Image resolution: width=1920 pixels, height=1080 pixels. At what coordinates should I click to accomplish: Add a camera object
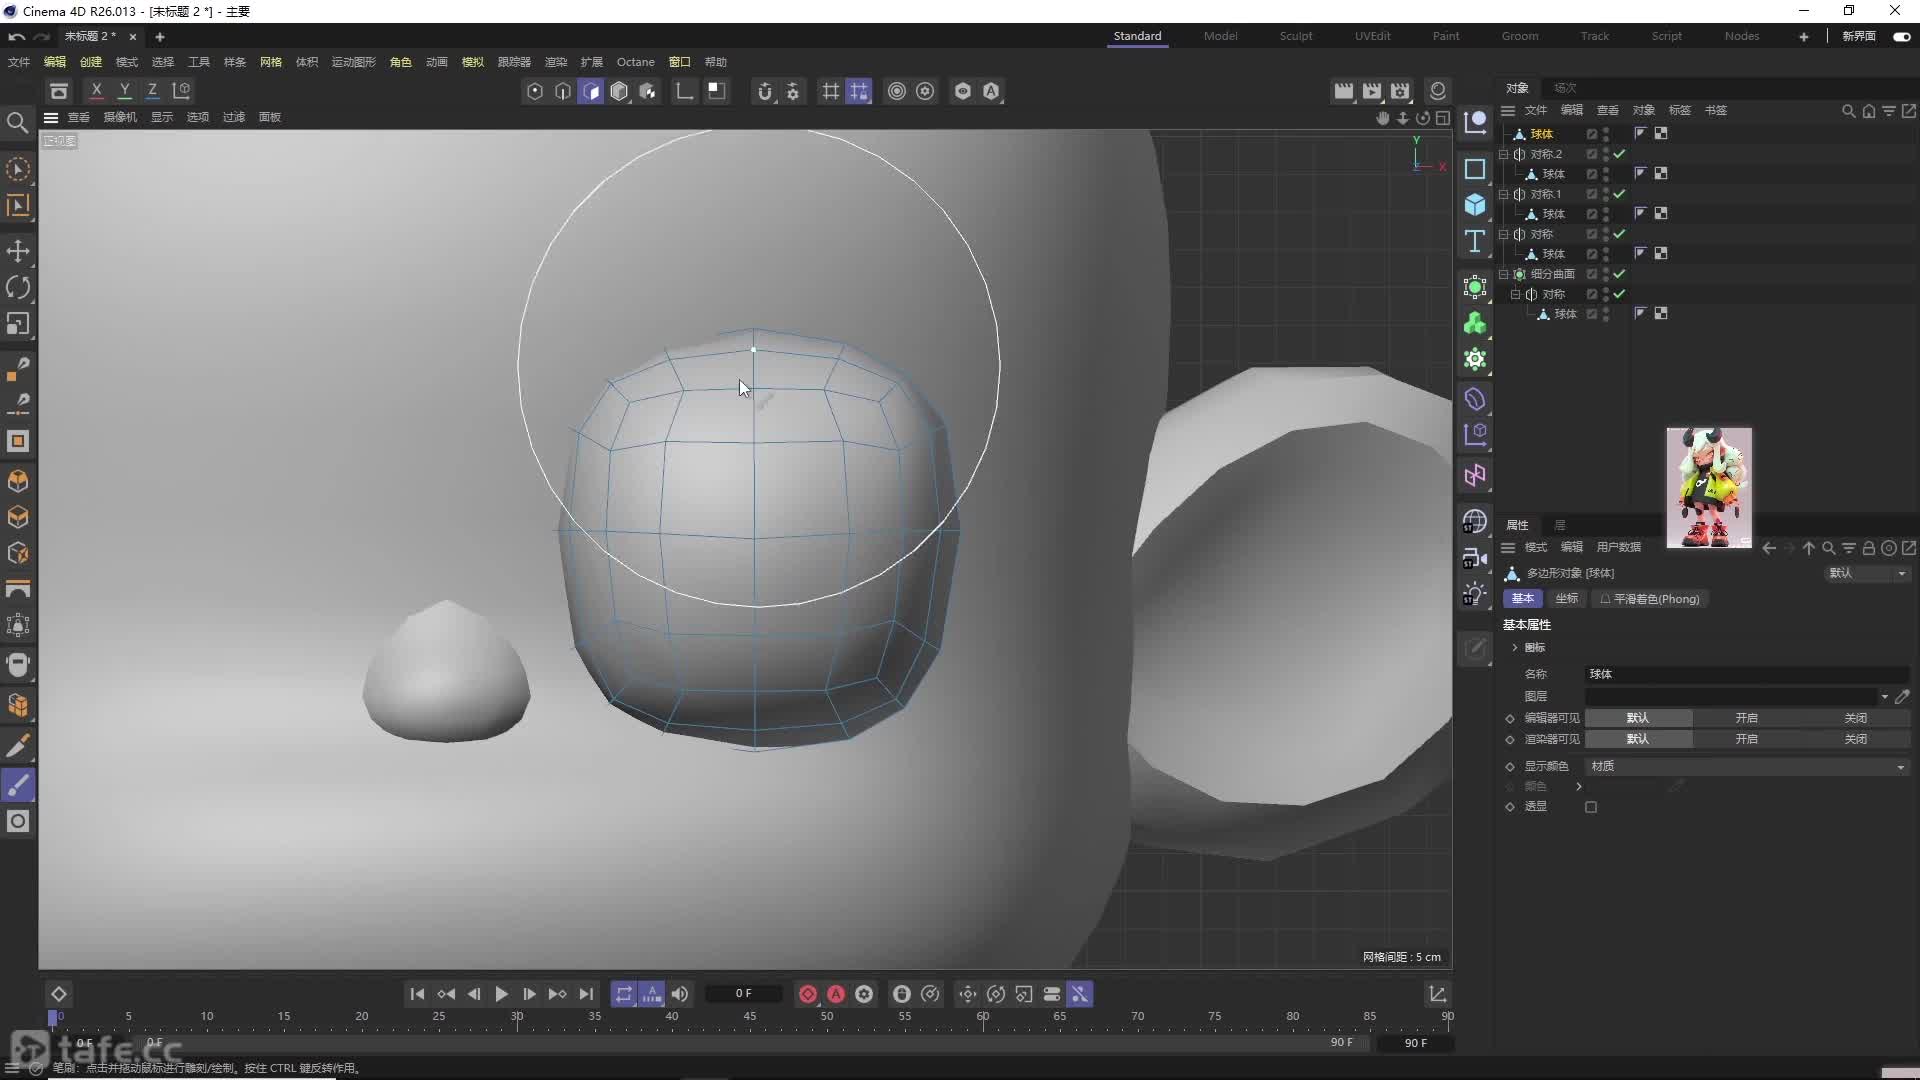click(1475, 558)
